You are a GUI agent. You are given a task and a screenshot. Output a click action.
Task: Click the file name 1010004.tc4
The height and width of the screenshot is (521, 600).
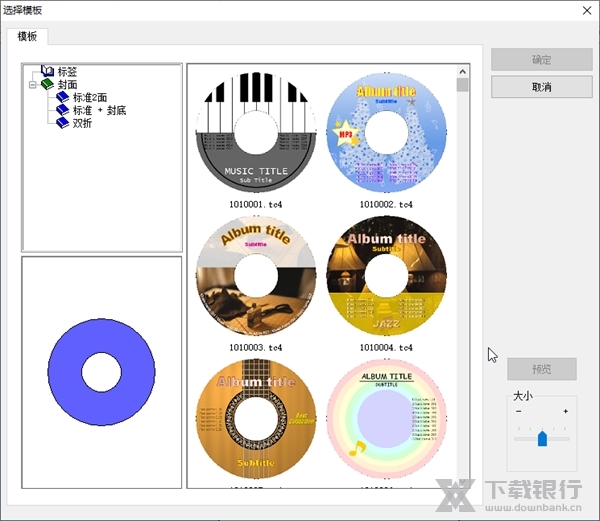[386, 348]
